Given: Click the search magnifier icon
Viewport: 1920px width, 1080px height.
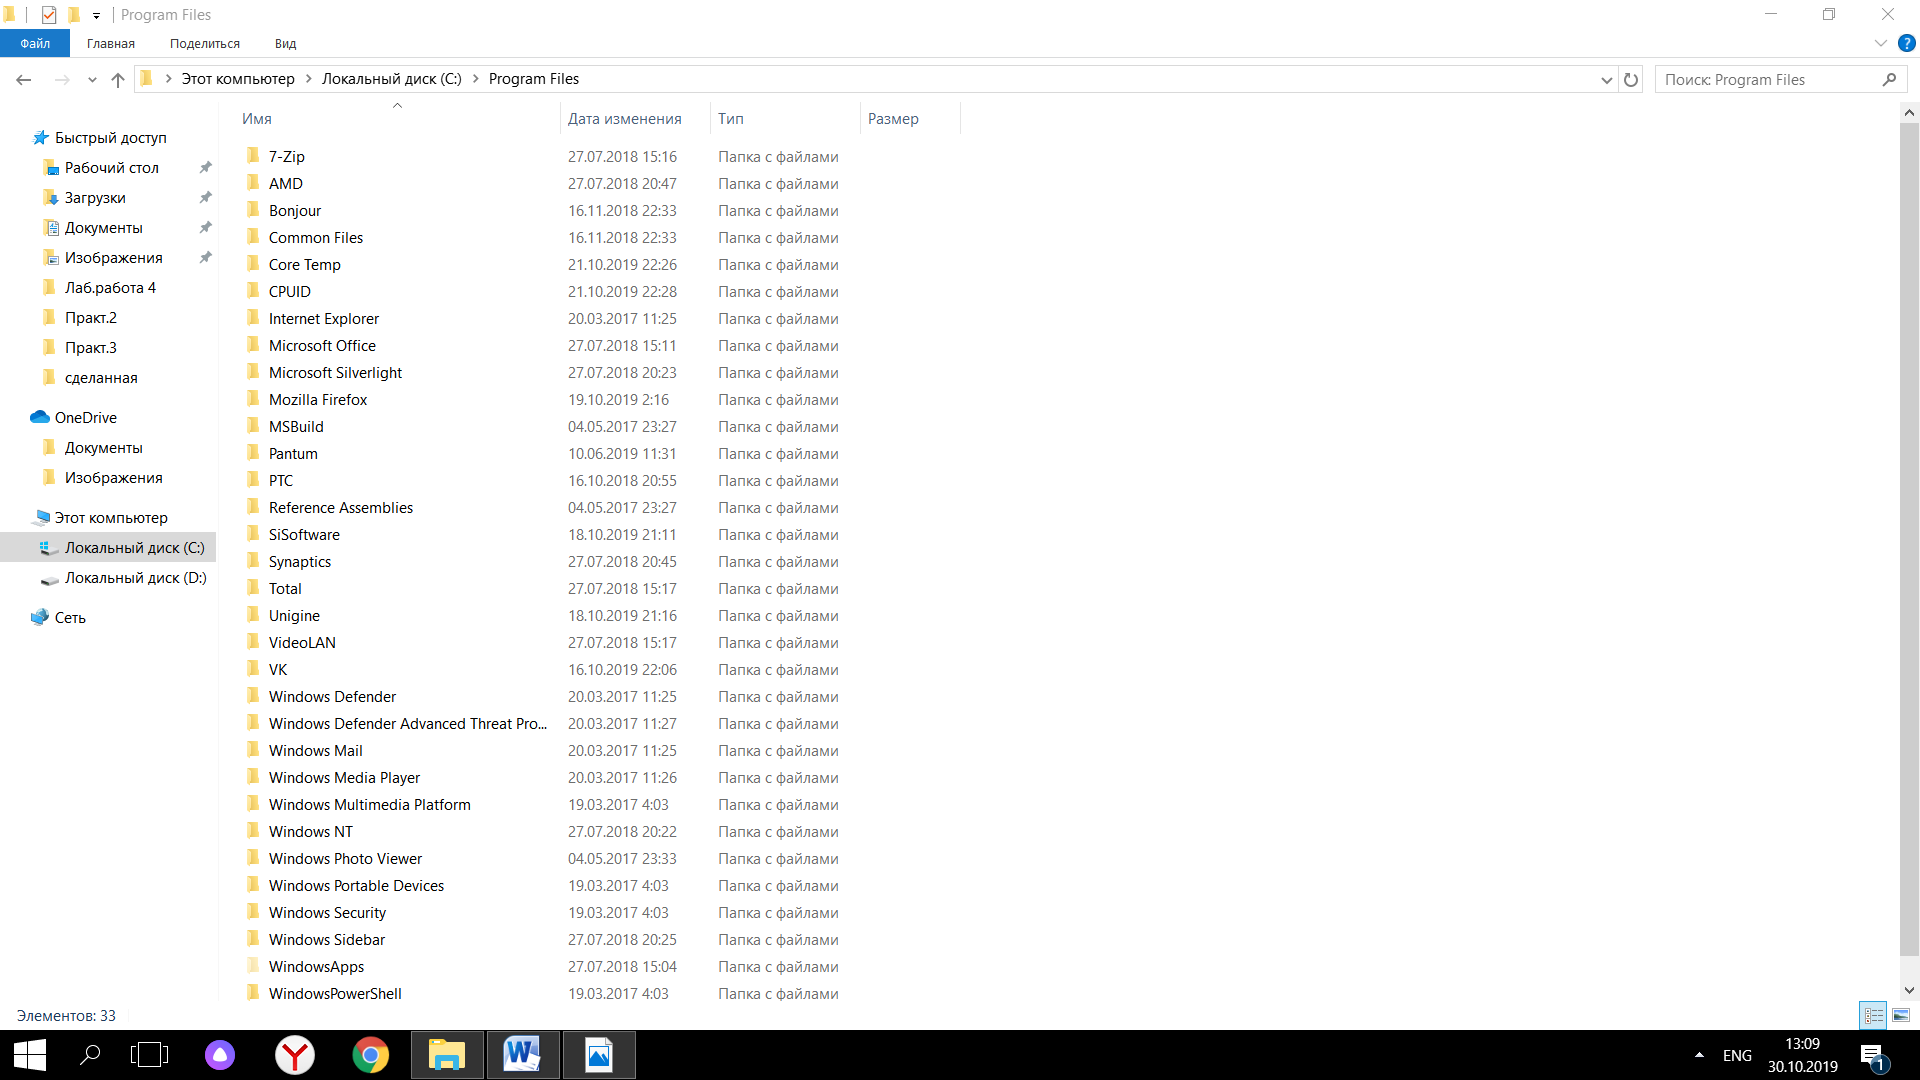Looking at the screenshot, I should pos(1889,80).
